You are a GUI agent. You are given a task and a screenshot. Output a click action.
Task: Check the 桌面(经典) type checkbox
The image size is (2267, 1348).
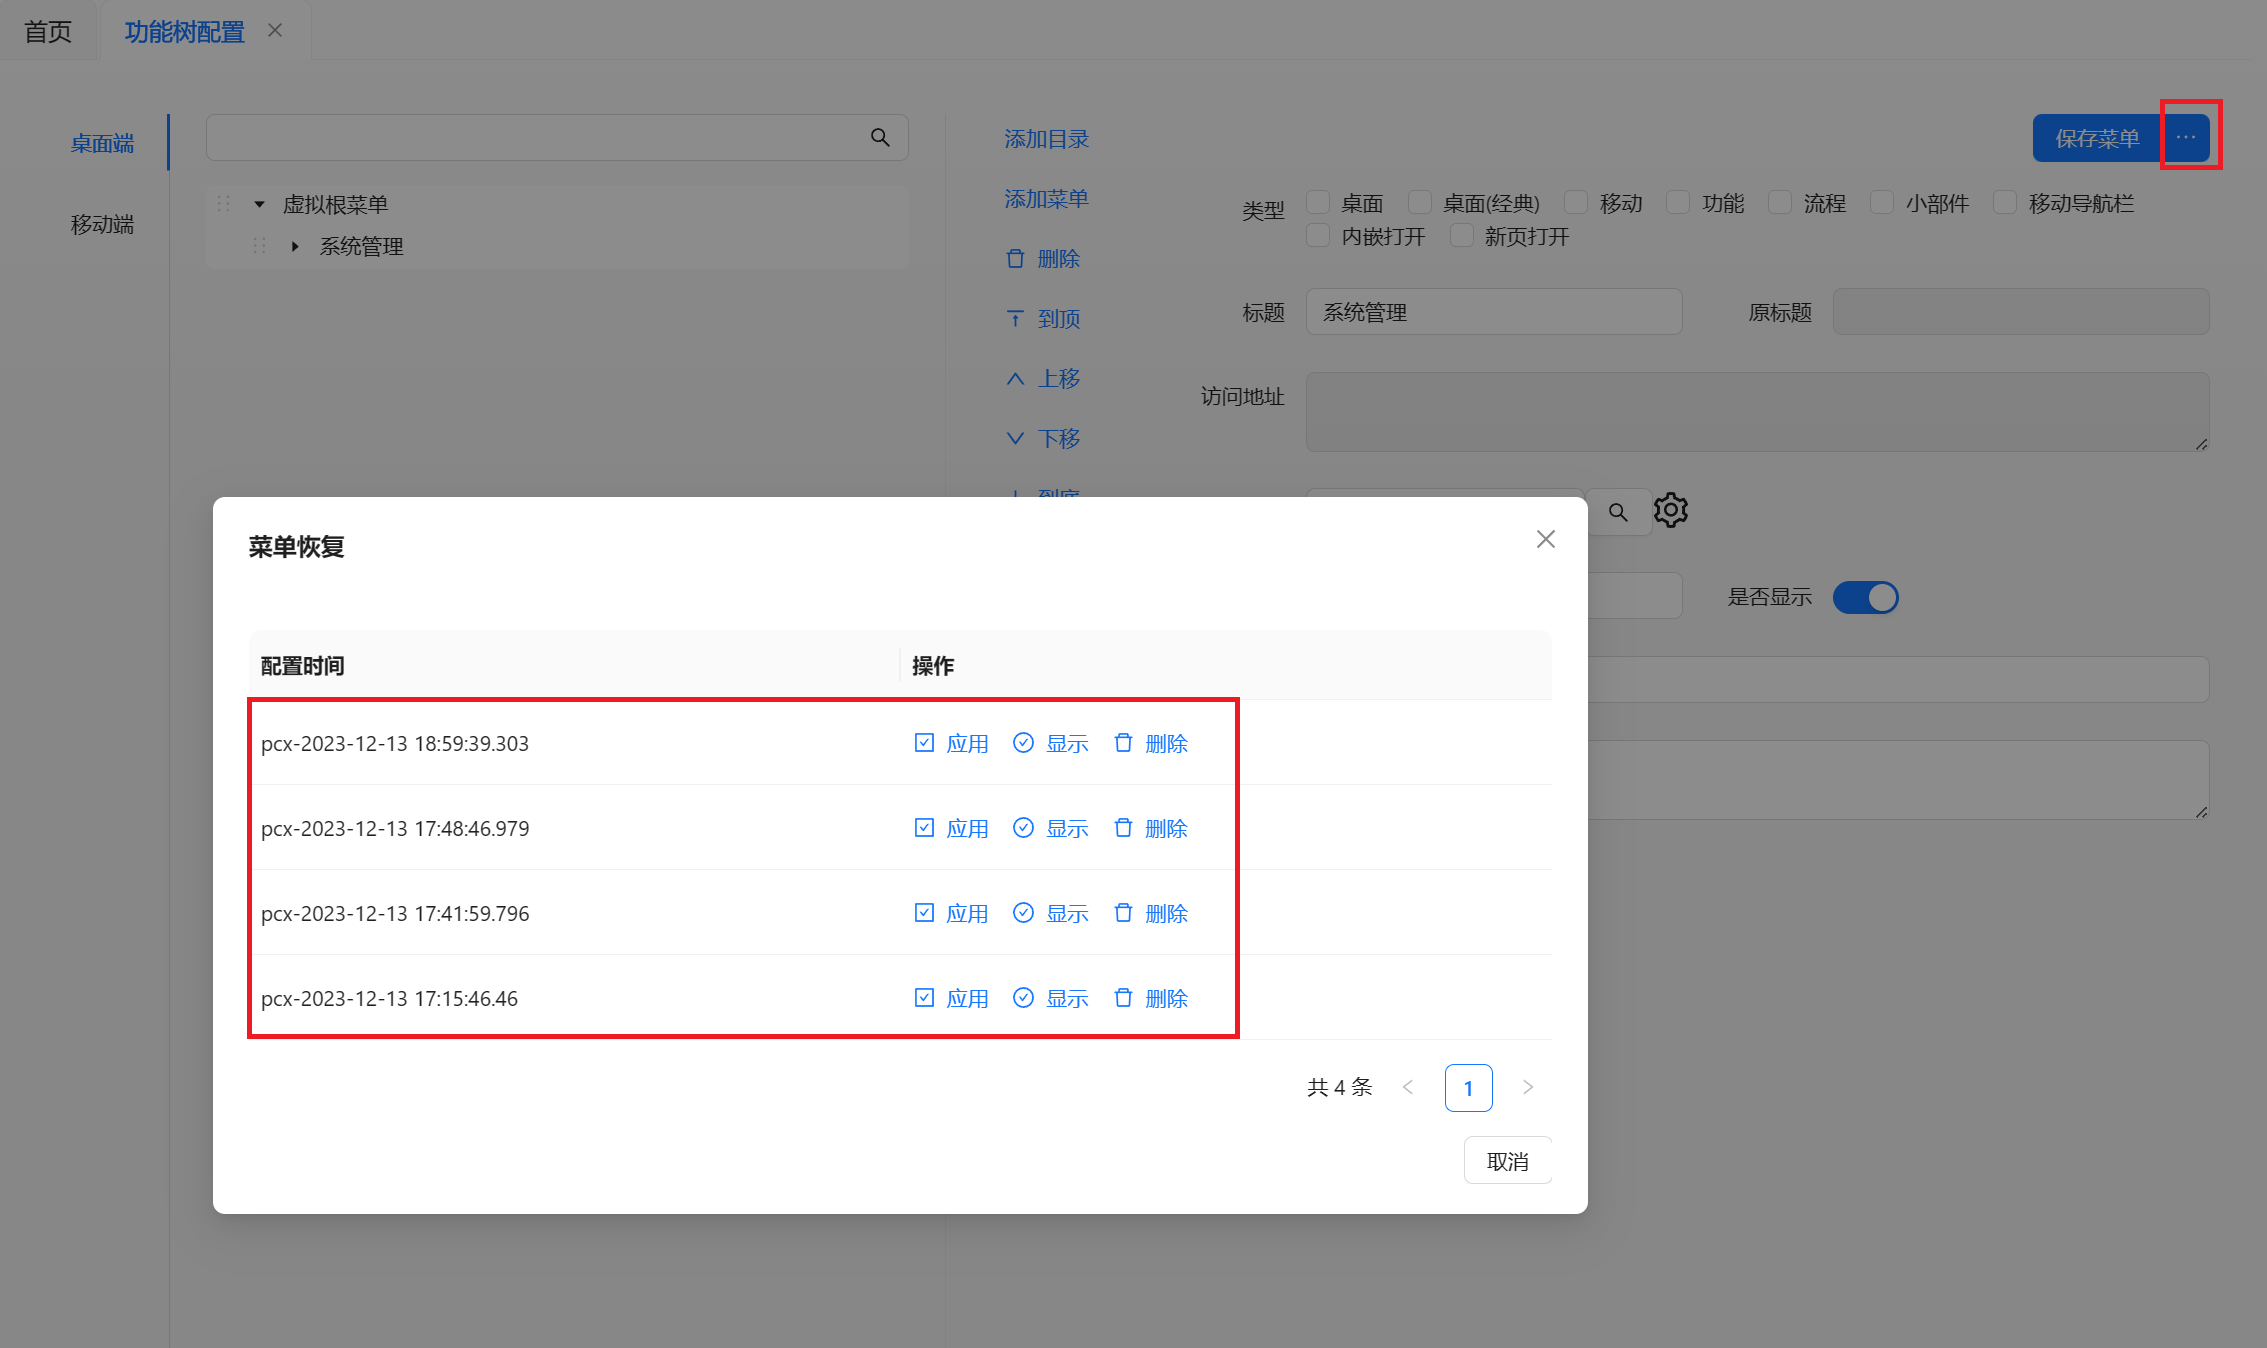click(x=1420, y=203)
